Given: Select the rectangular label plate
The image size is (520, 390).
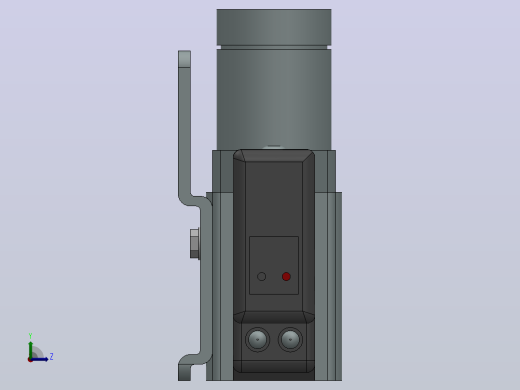Looking at the screenshot, I should click(274, 265).
